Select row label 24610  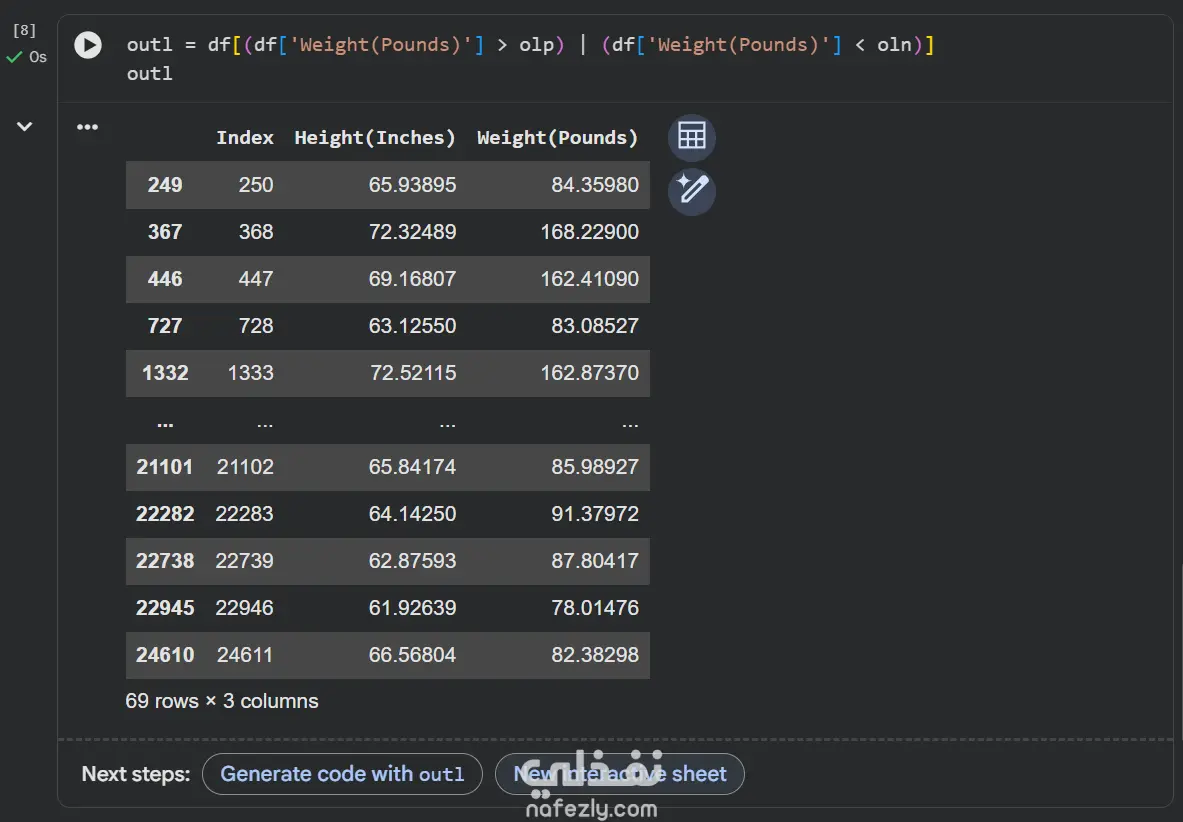164,655
